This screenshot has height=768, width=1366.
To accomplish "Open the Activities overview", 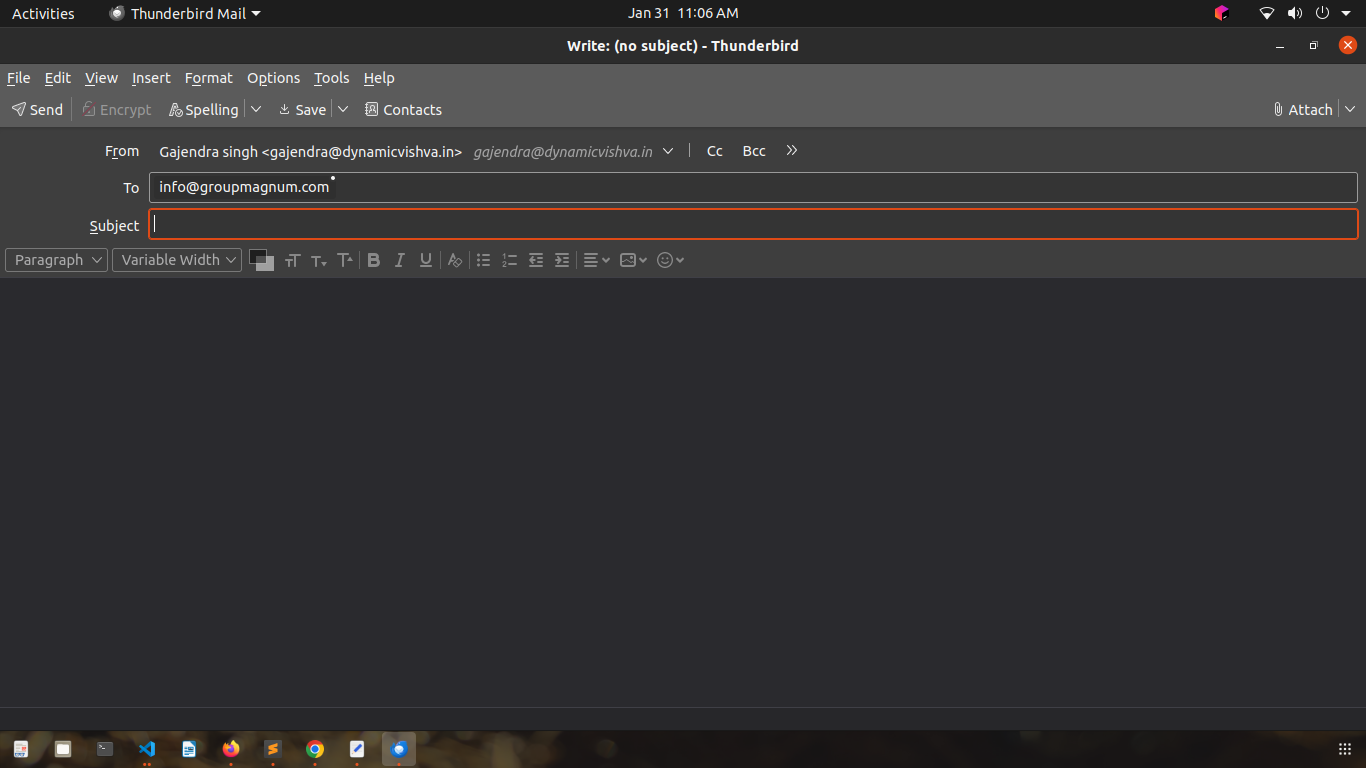I will point(43,14).
